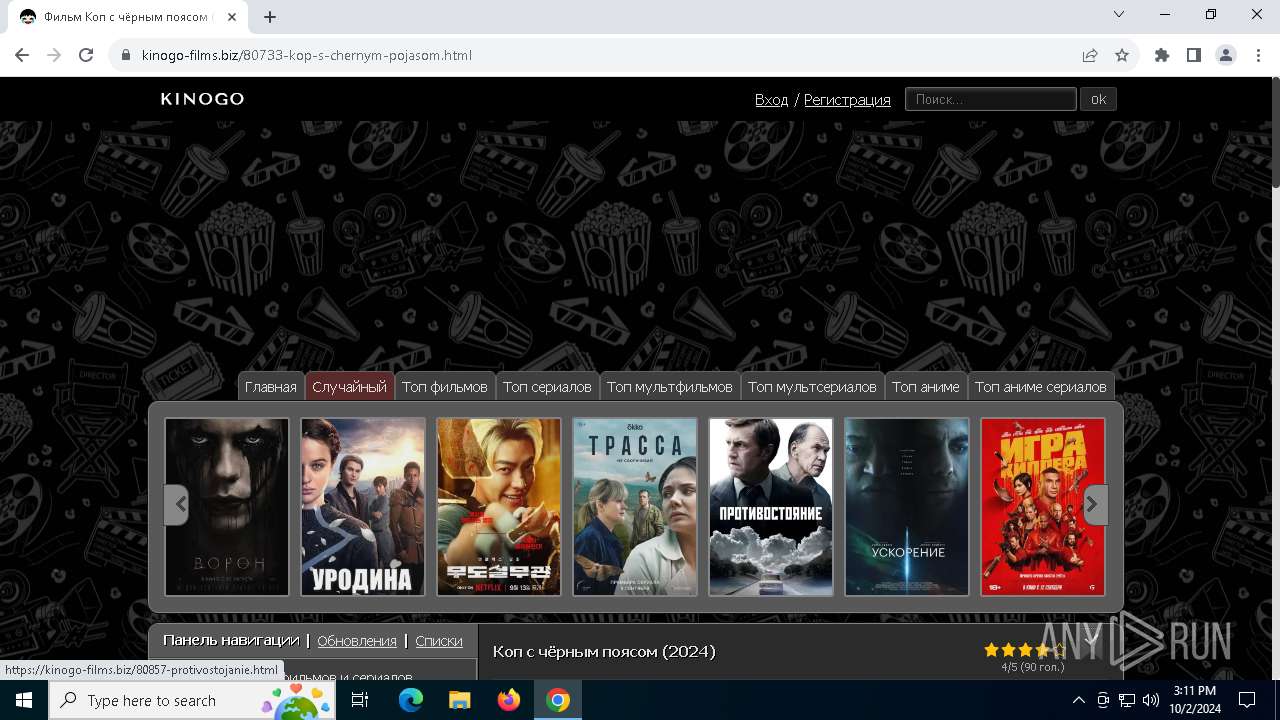Open the KINOGO logo home link

(202, 99)
